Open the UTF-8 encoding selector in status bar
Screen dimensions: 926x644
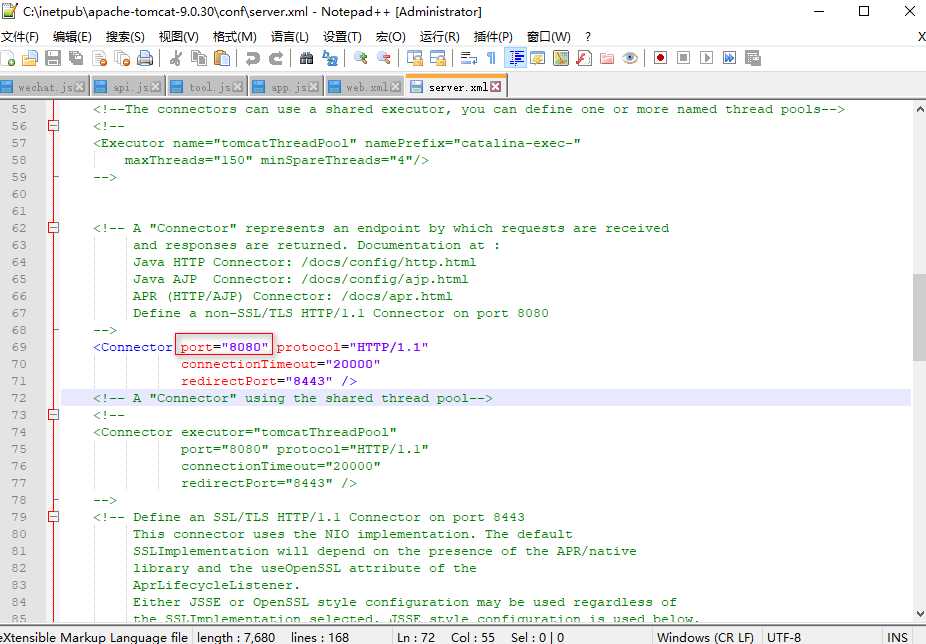click(784, 637)
